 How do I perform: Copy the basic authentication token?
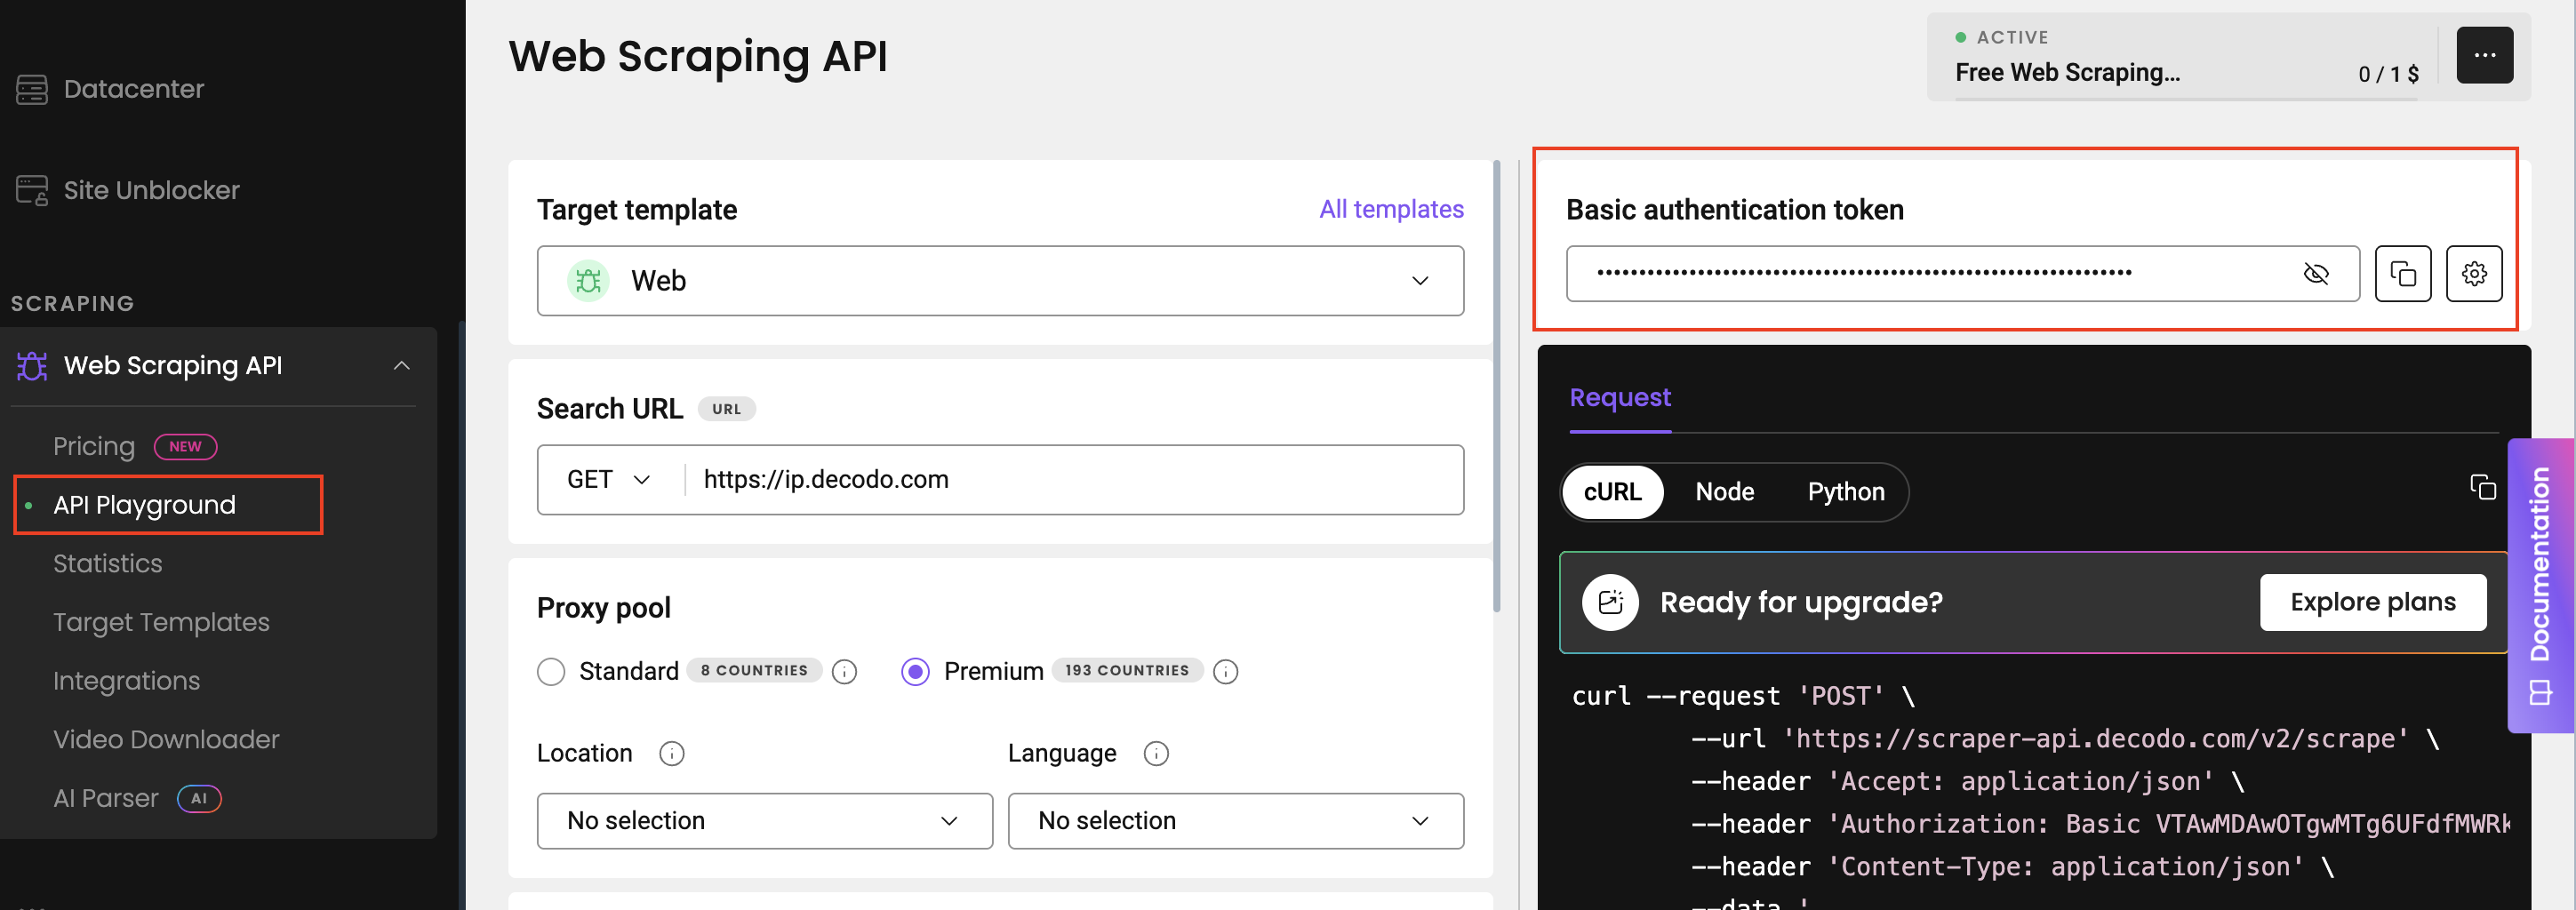[2403, 274]
